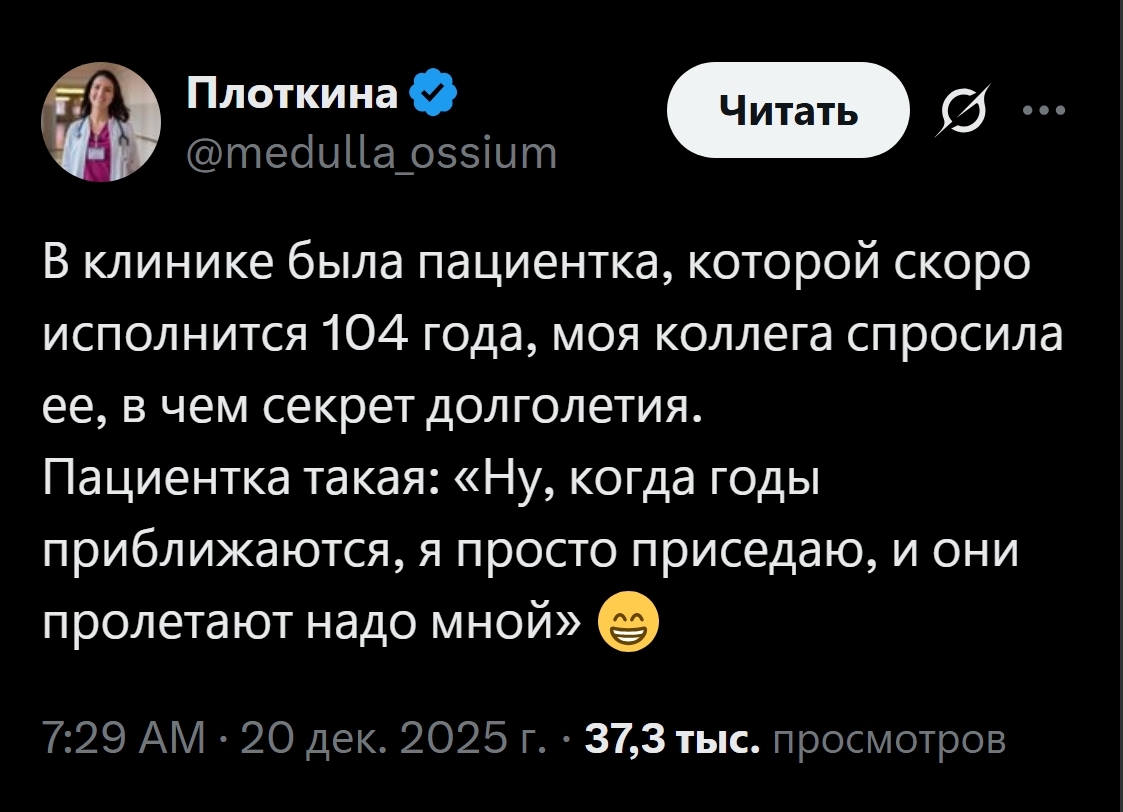The image size is (1123, 812).
Task: Click the display name Плоткина
Action: [x=292, y=95]
